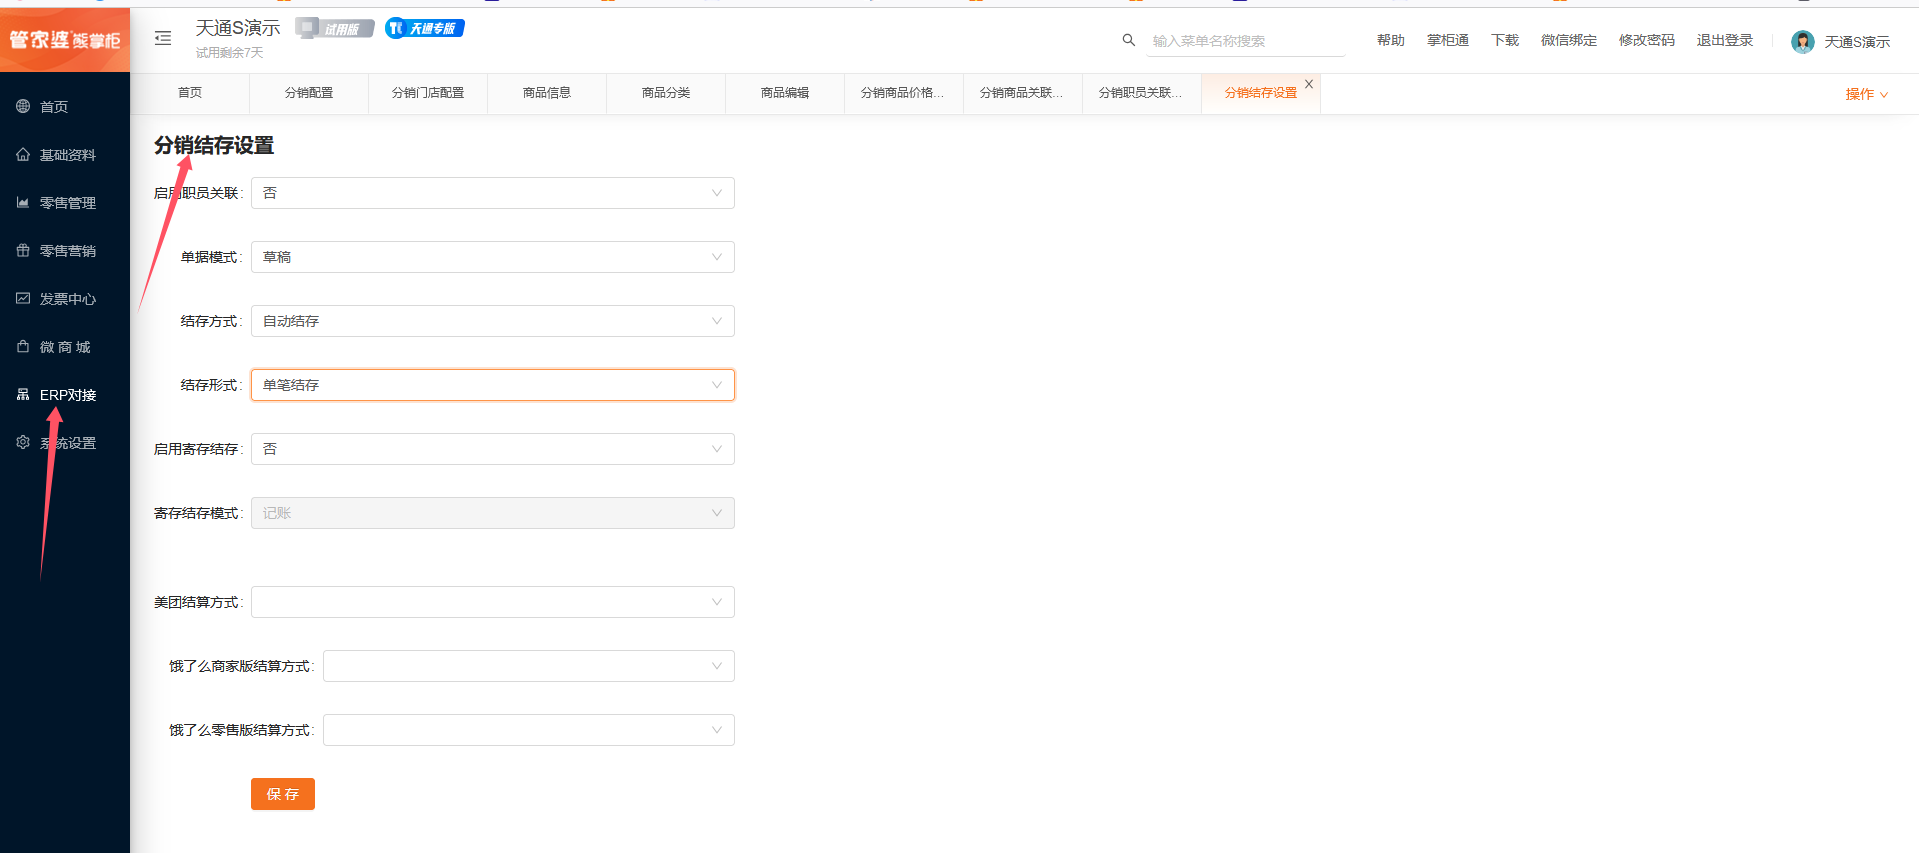This screenshot has height=853, width=1919.
Task: Switch to the 分销职员关联 tab
Action: pos(1142,93)
